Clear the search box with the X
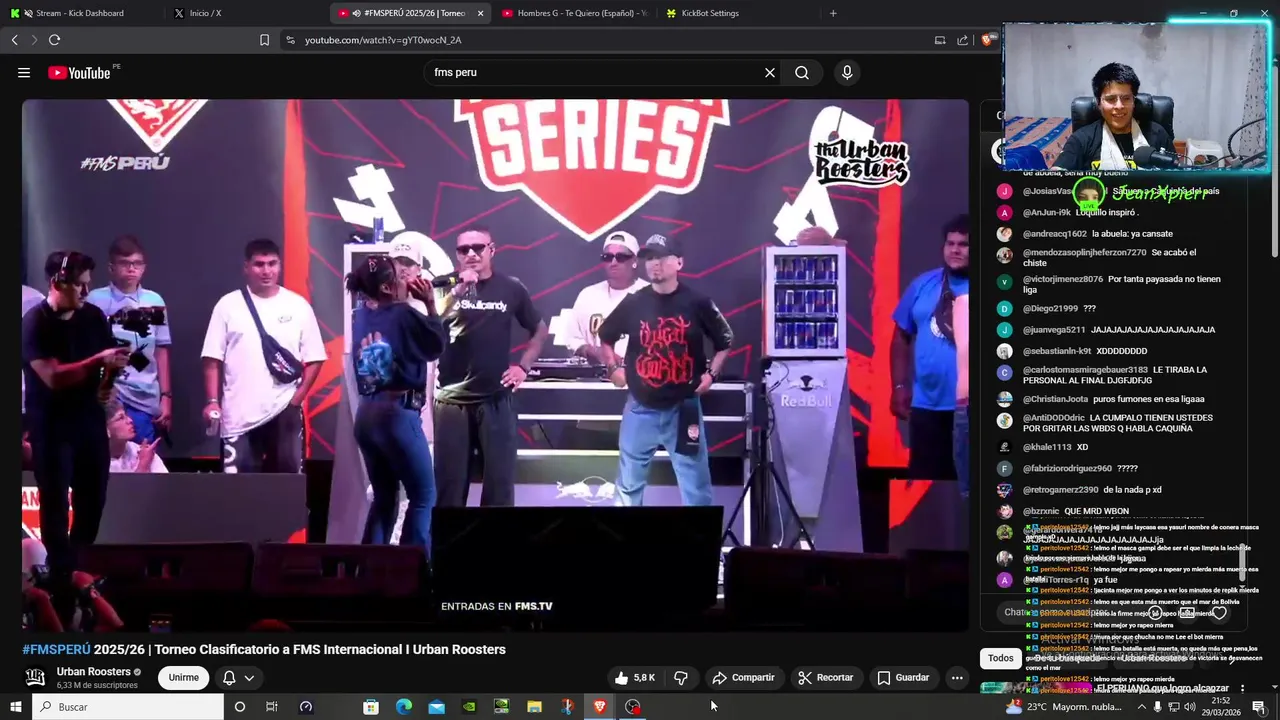This screenshot has width=1280, height=720. click(770, 73)
